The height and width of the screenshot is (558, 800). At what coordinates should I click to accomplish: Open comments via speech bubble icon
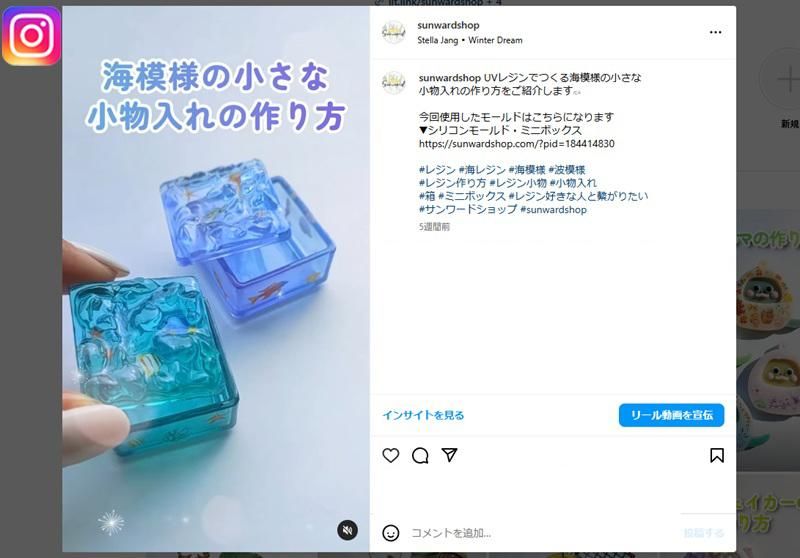point(420,455)
